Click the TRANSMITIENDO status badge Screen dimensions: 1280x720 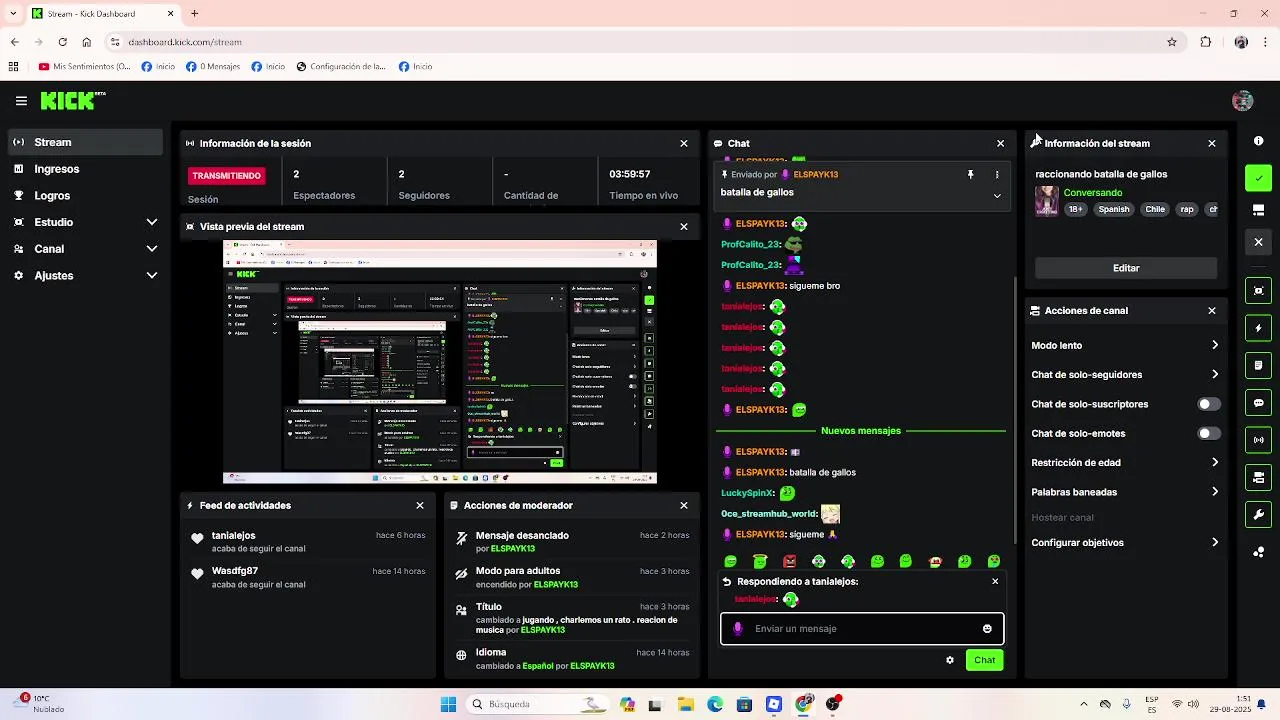[227, 176]
